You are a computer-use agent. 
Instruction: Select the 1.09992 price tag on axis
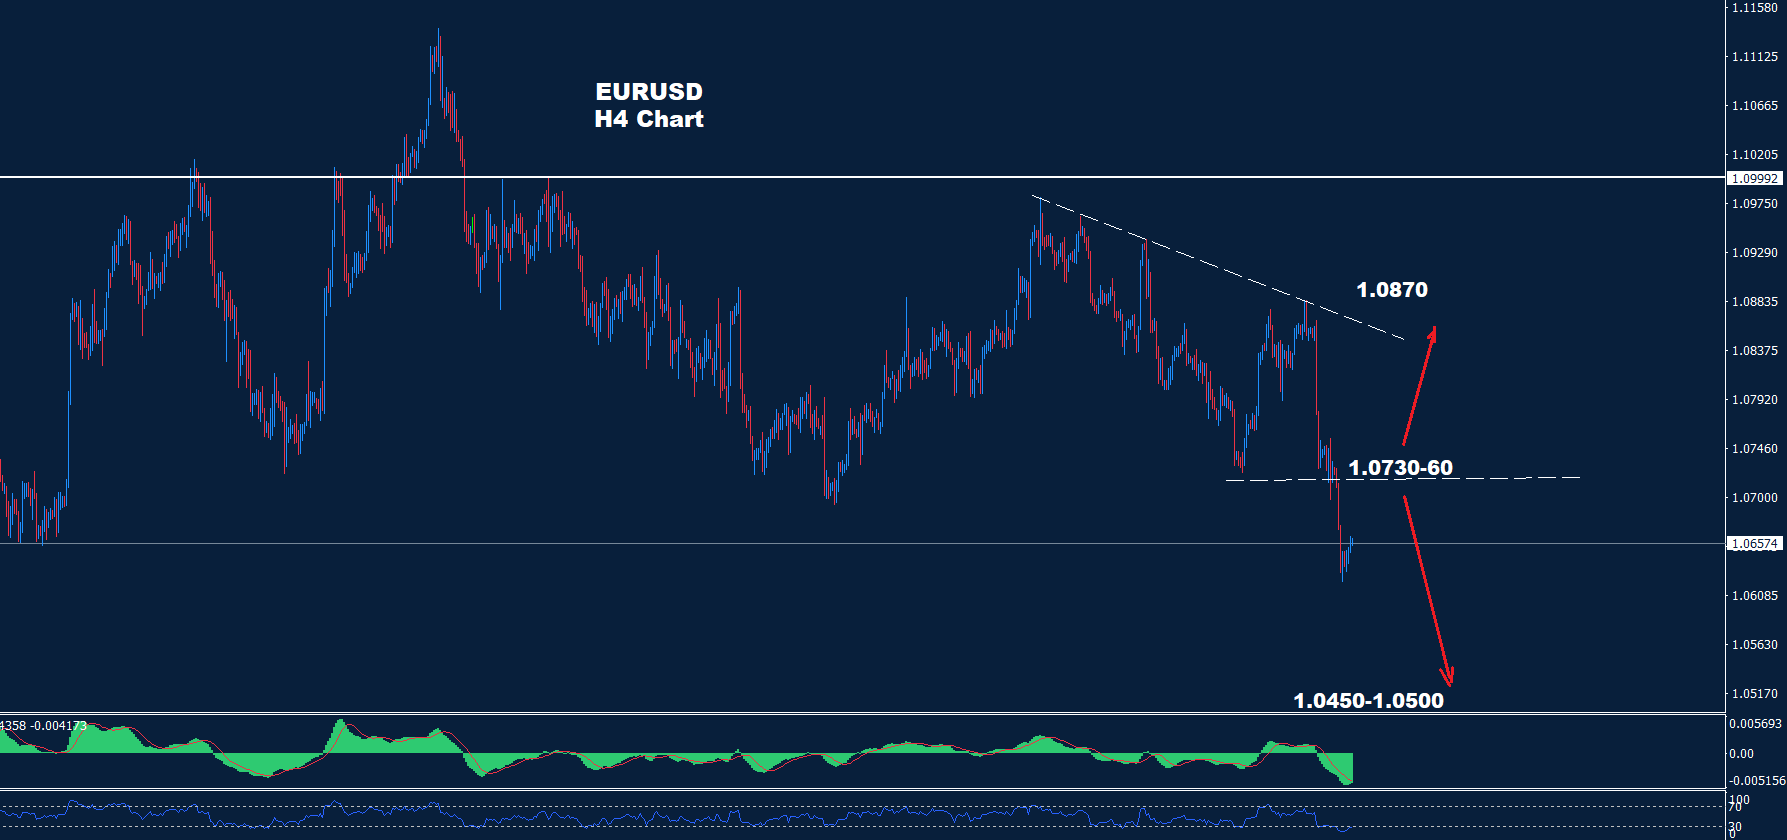click(x=1755, y=178)
